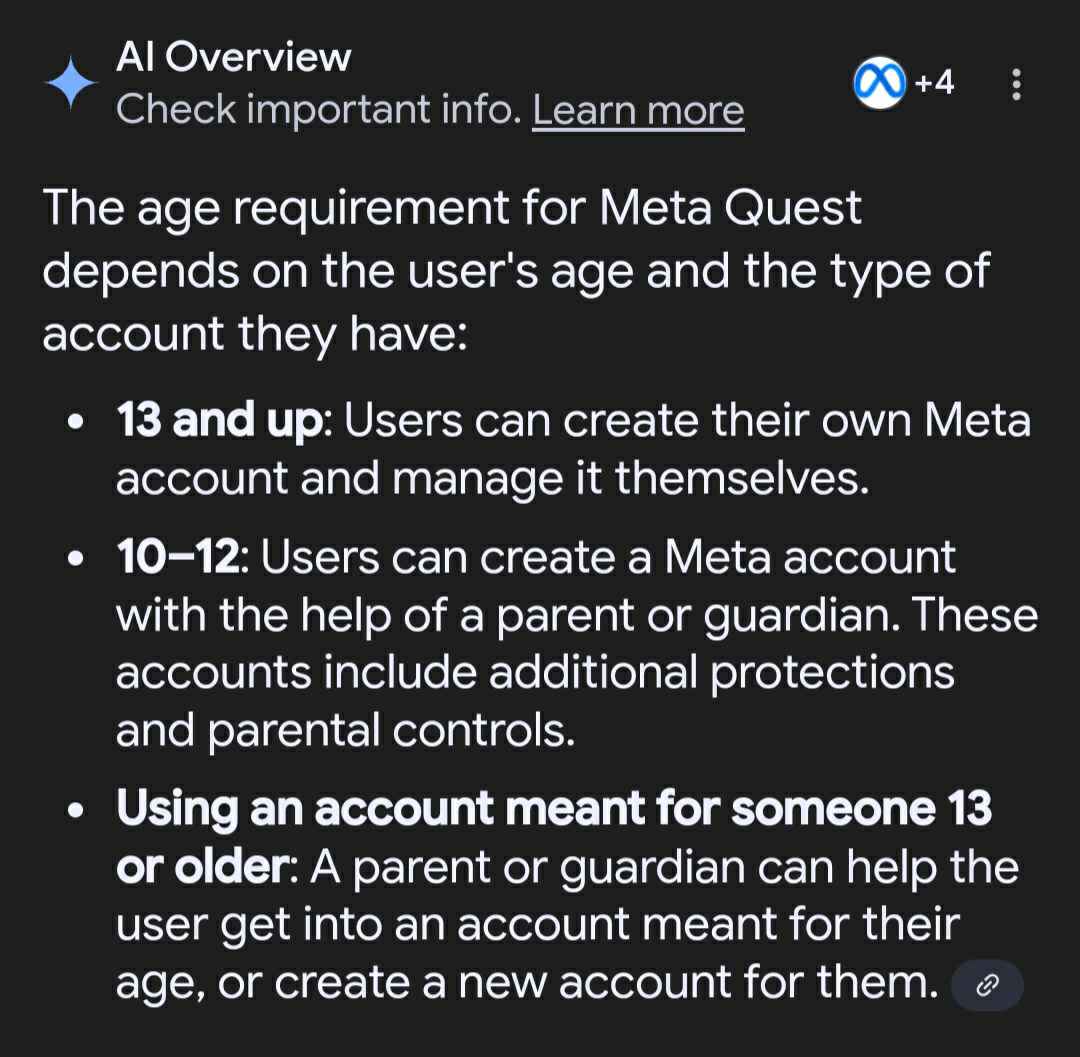Follow the 'Learn more' link
This screenshot has width=1080, height=1057.
pos(638,110)
